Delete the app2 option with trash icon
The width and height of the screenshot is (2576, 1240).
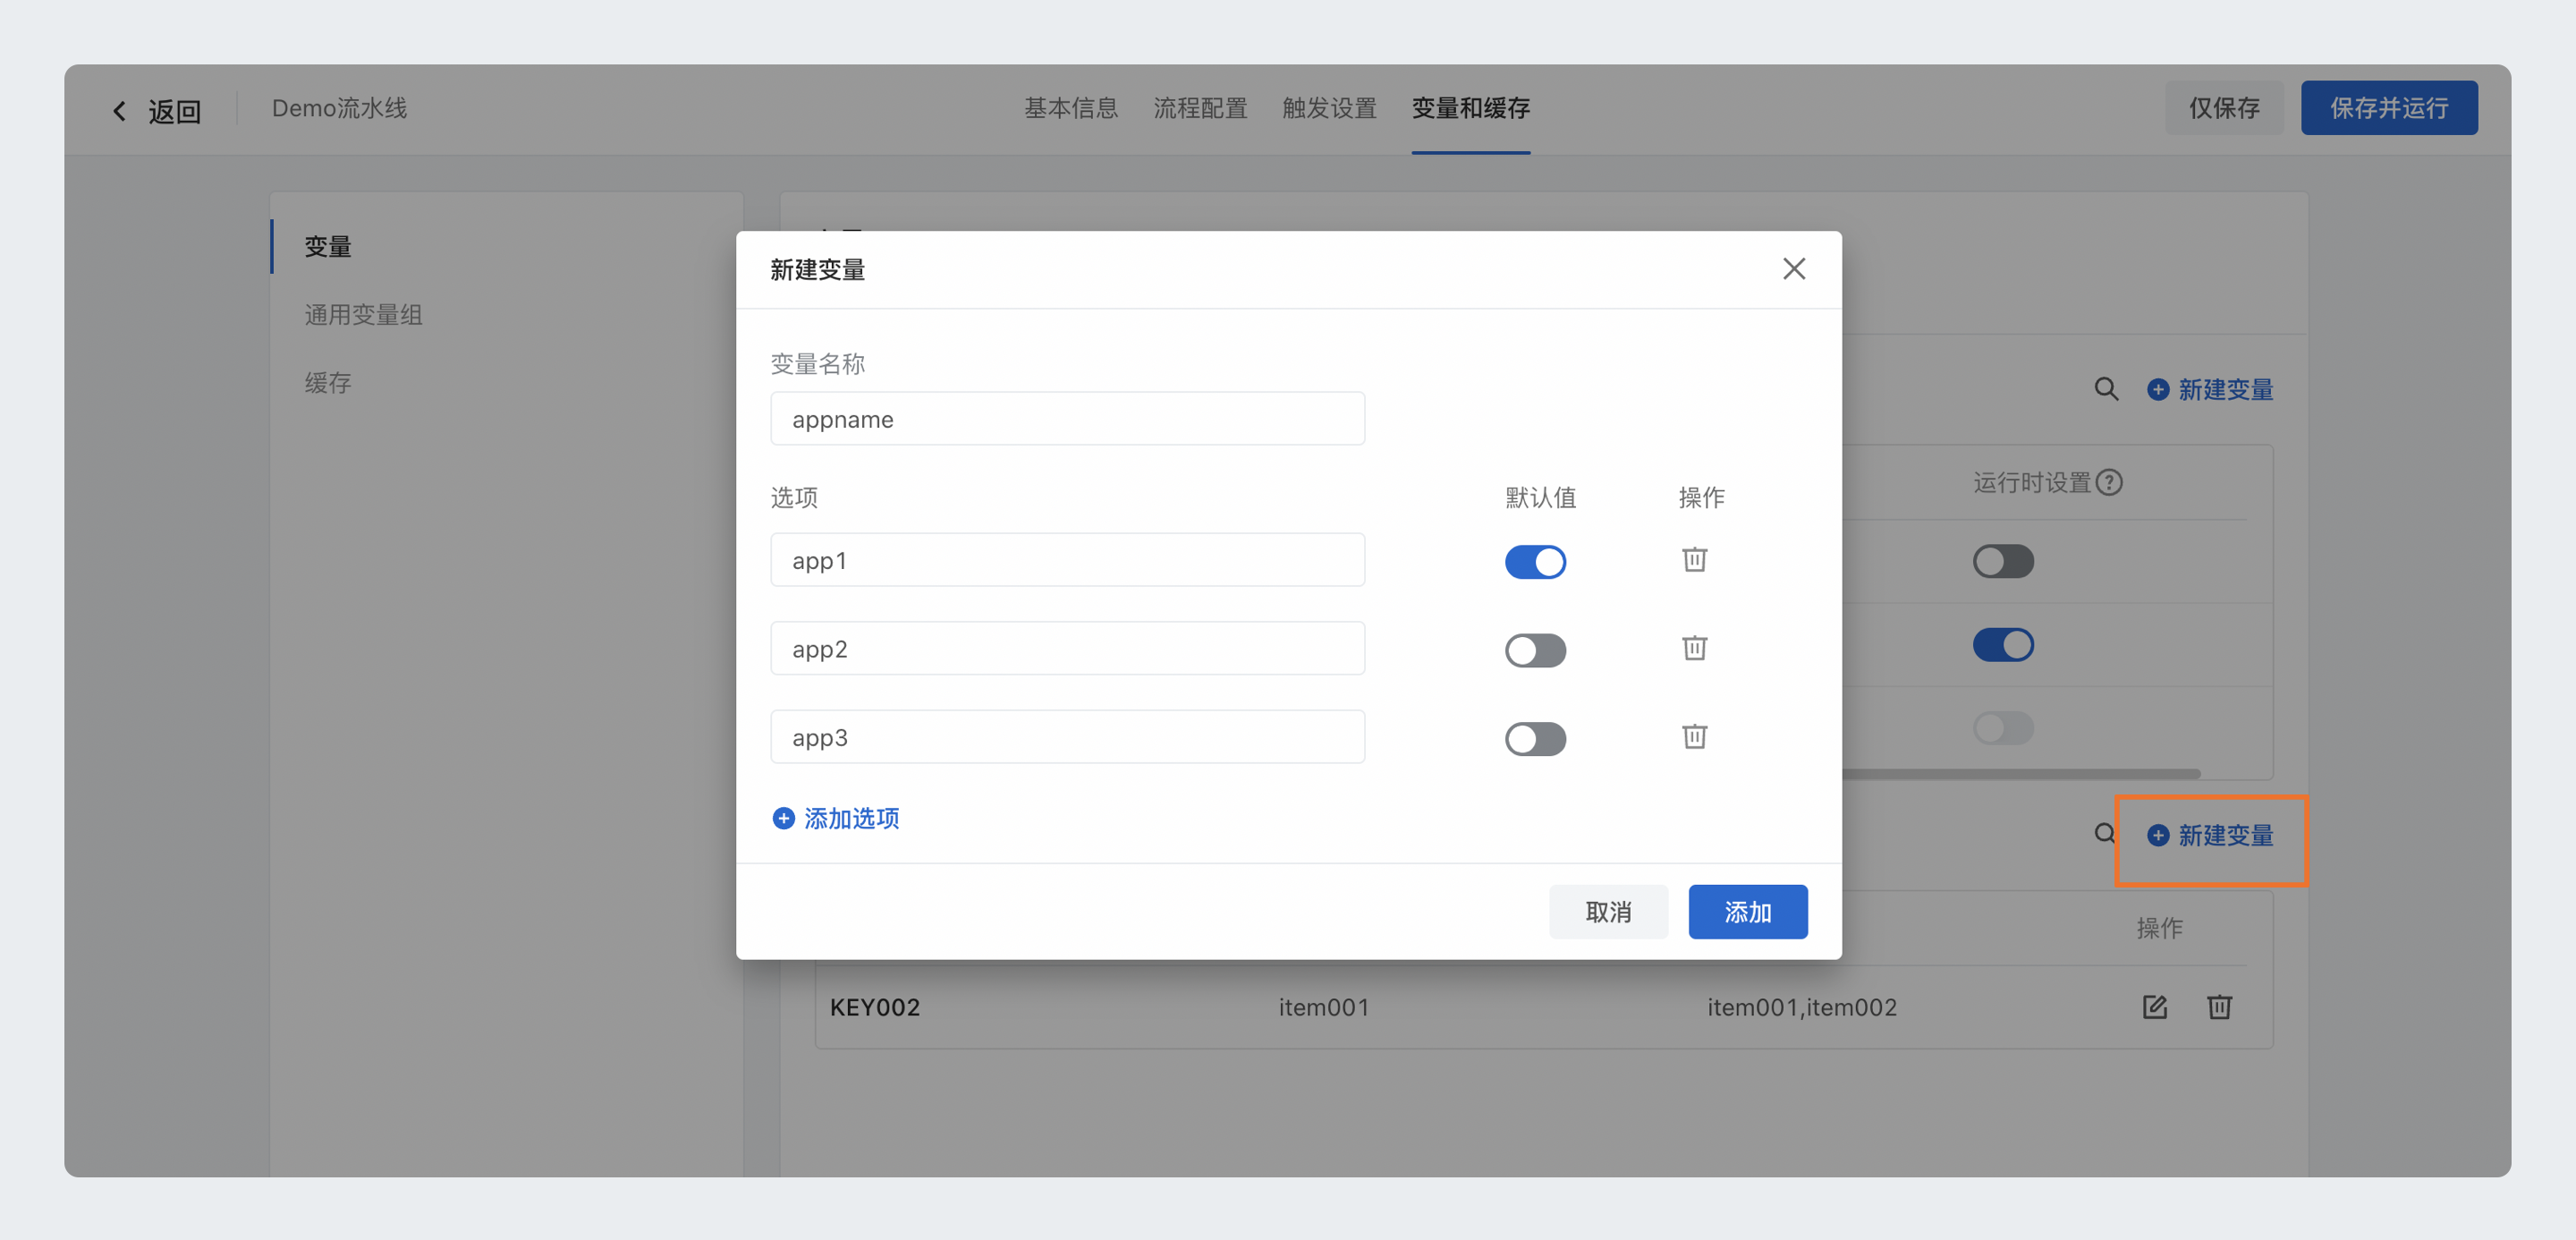coord(1694,648)
